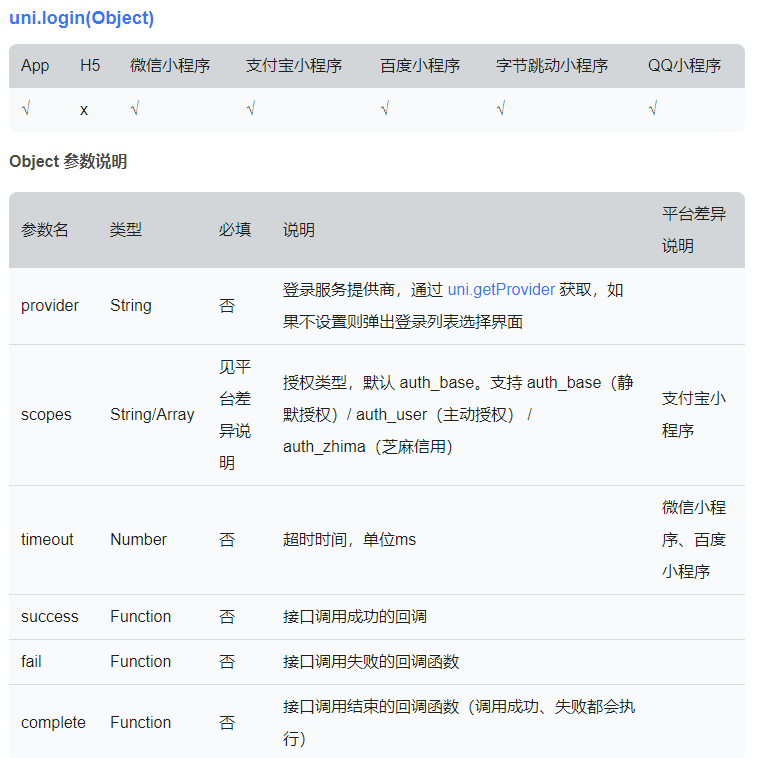758x758 pixels.
Task: Select the '类型' column header
Action: pyautogui.click(x=126, y=230)
